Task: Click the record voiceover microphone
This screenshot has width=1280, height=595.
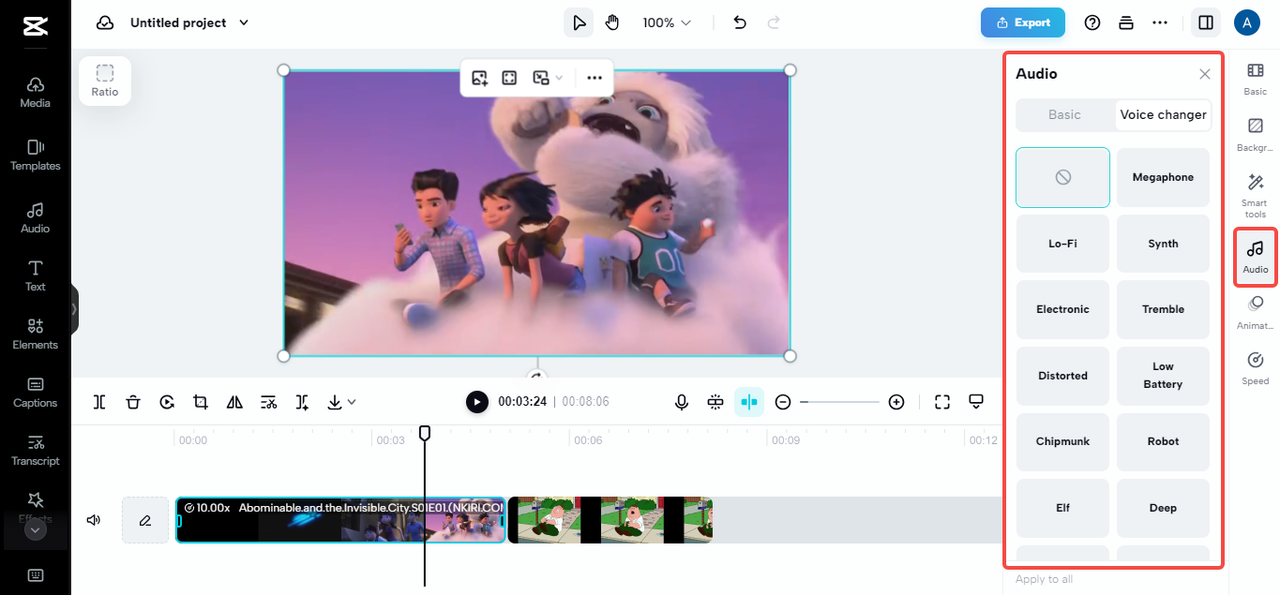Action: click(x=681, y=402)
